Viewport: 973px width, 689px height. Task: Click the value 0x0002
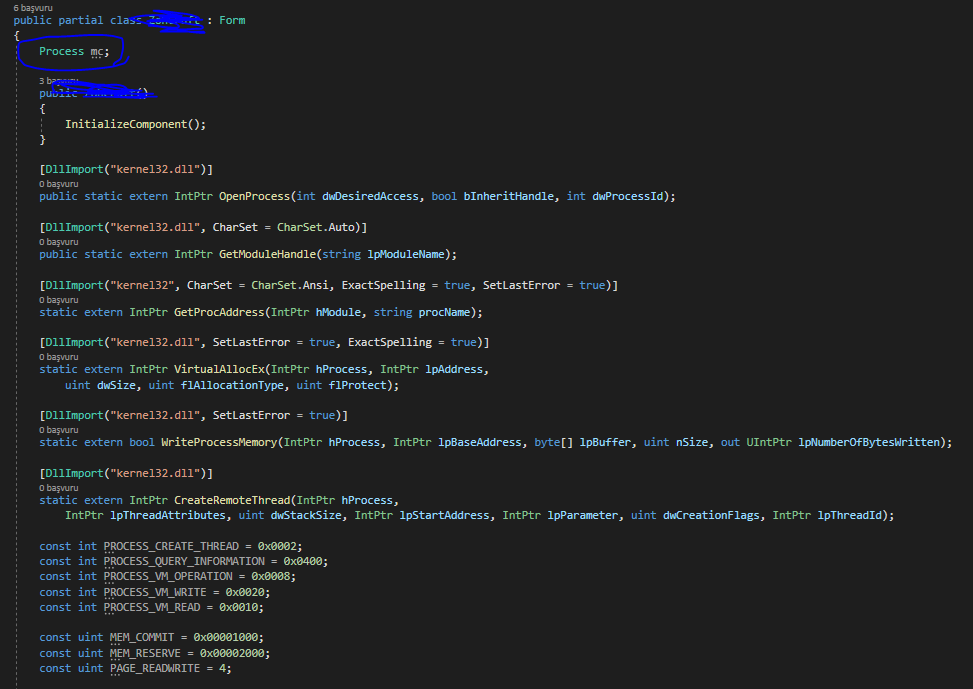(277, 546)
